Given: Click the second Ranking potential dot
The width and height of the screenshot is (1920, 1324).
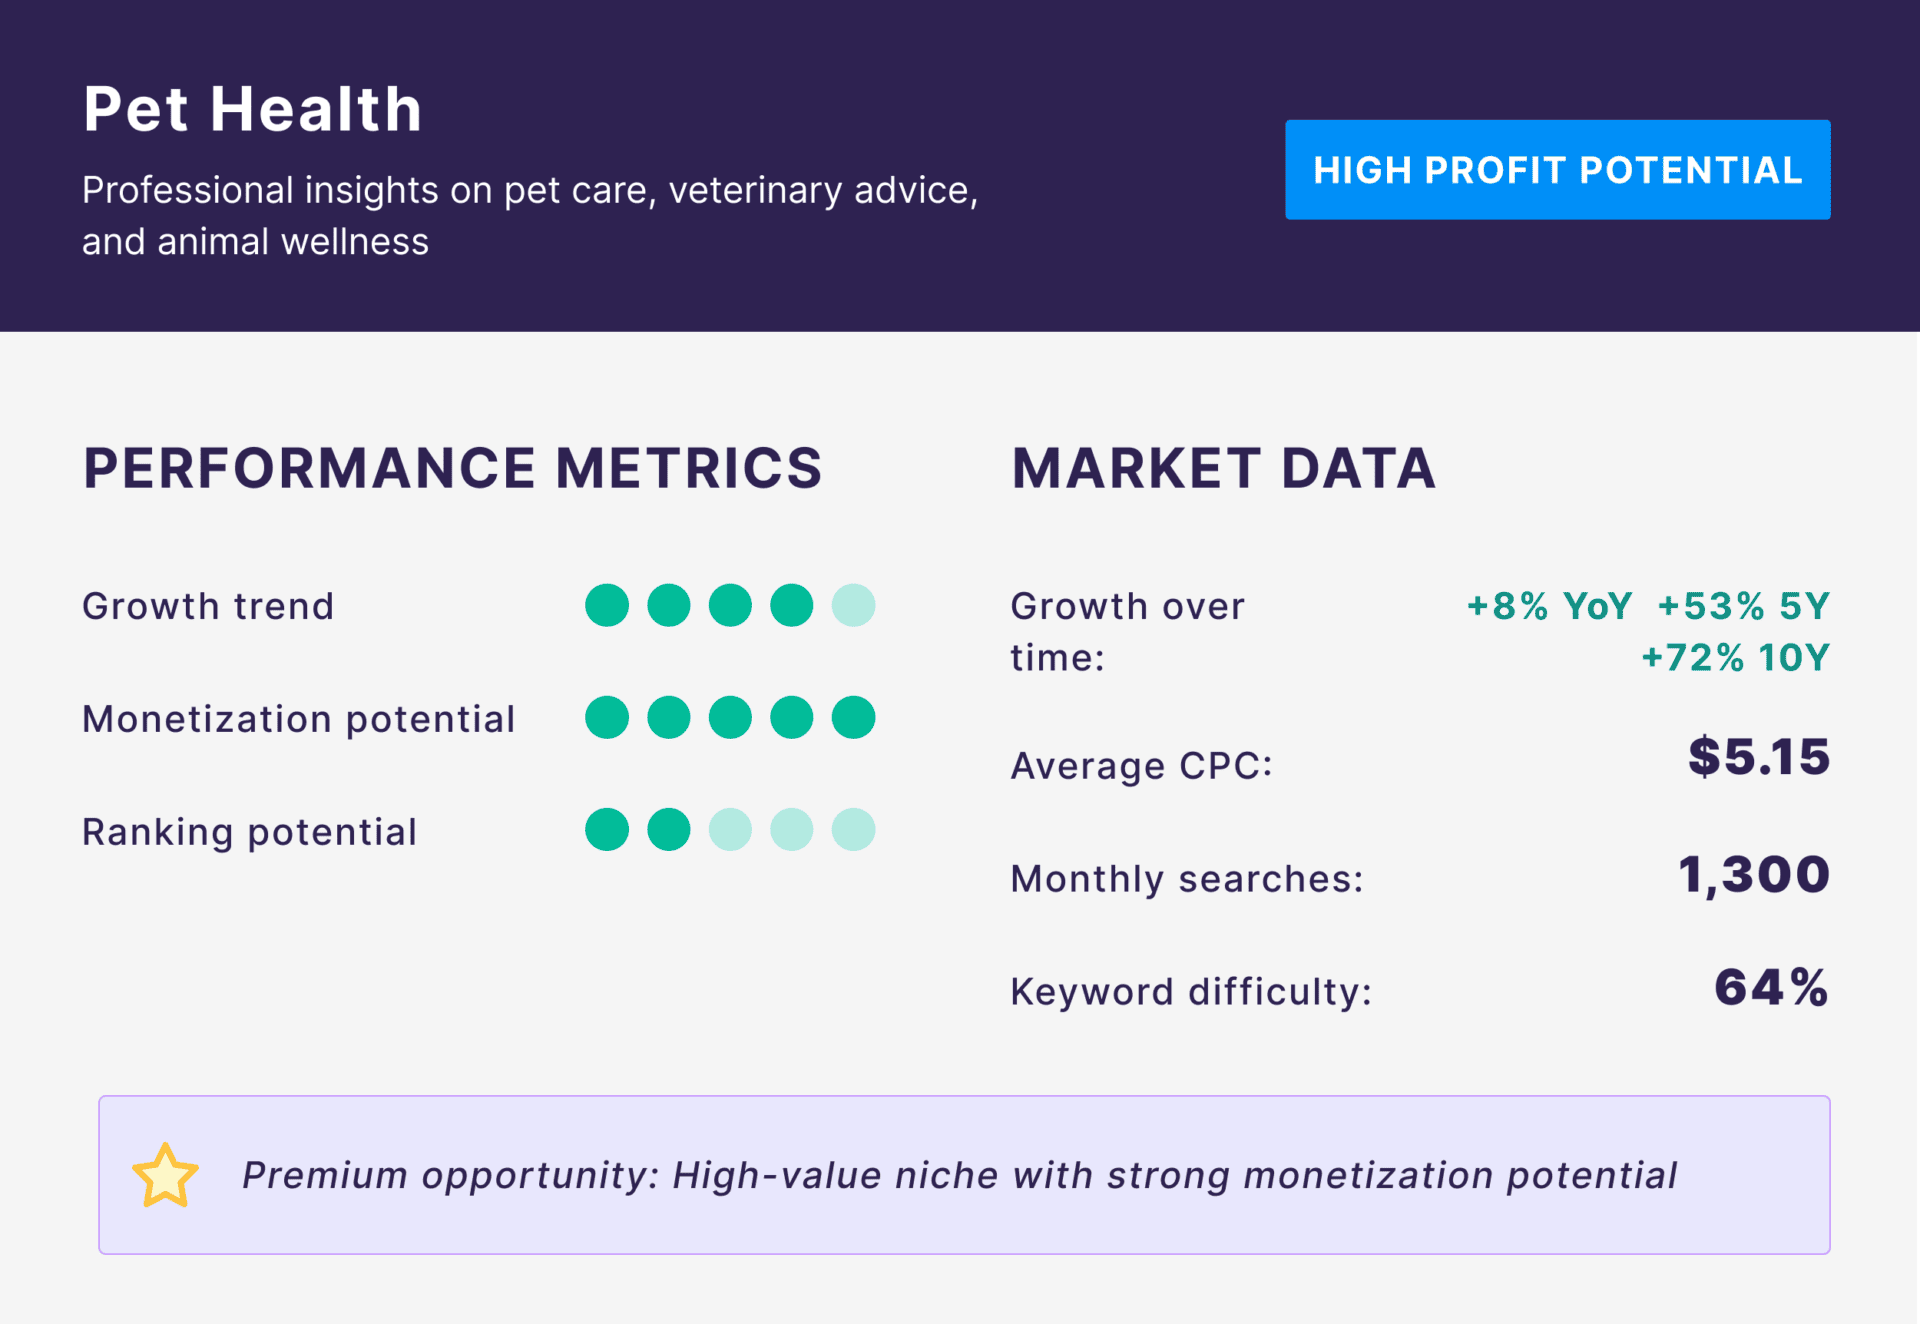Looking at the screenshot, I should (x=668, y=830).
